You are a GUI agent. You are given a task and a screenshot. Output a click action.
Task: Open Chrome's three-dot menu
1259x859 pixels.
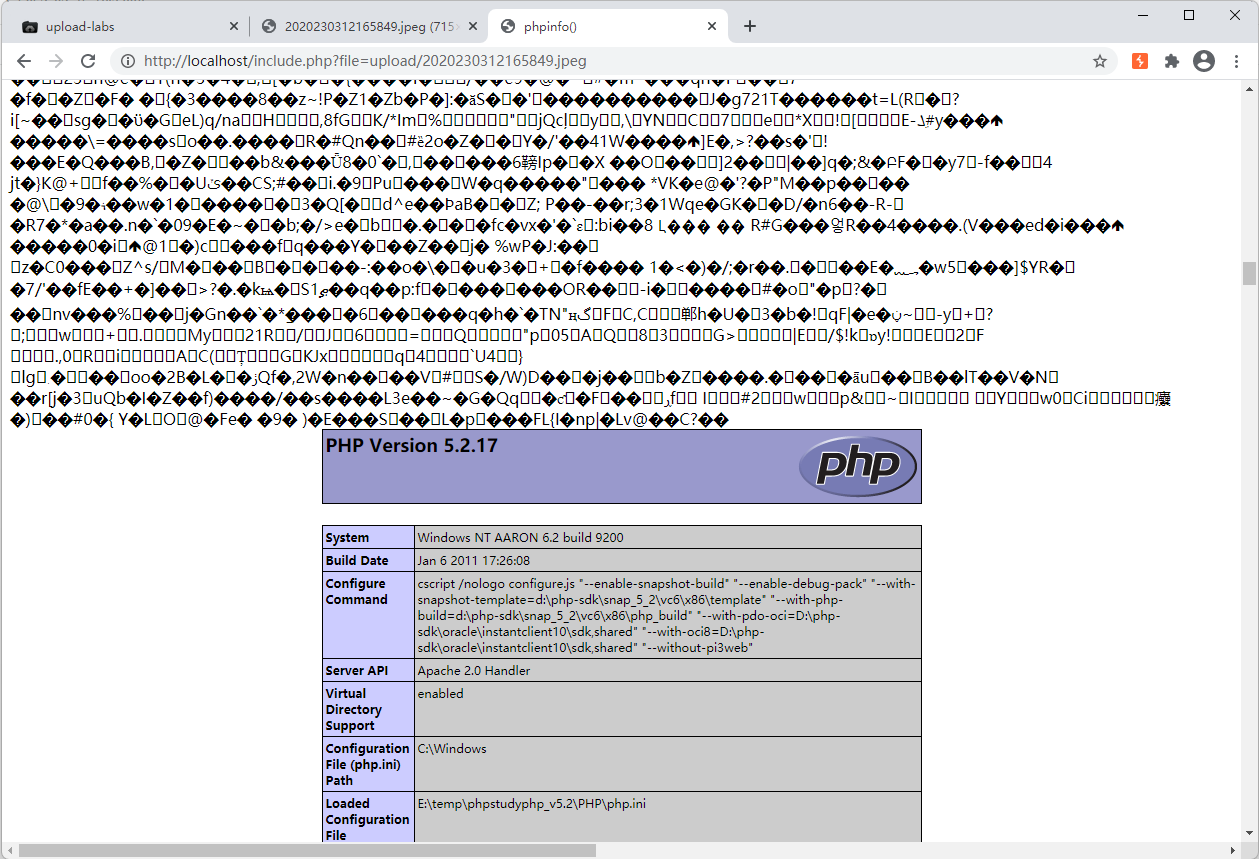[x=1236, y=61]
